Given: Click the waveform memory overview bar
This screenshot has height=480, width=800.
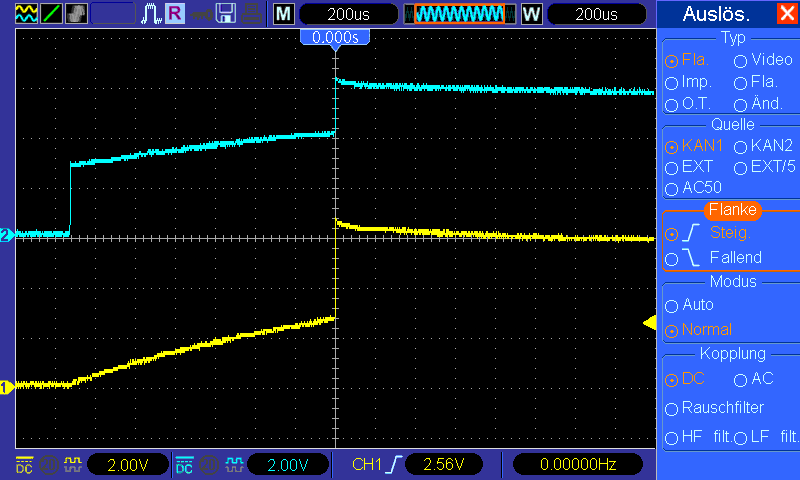Looking at the screenshot, I should coord(459,14).
